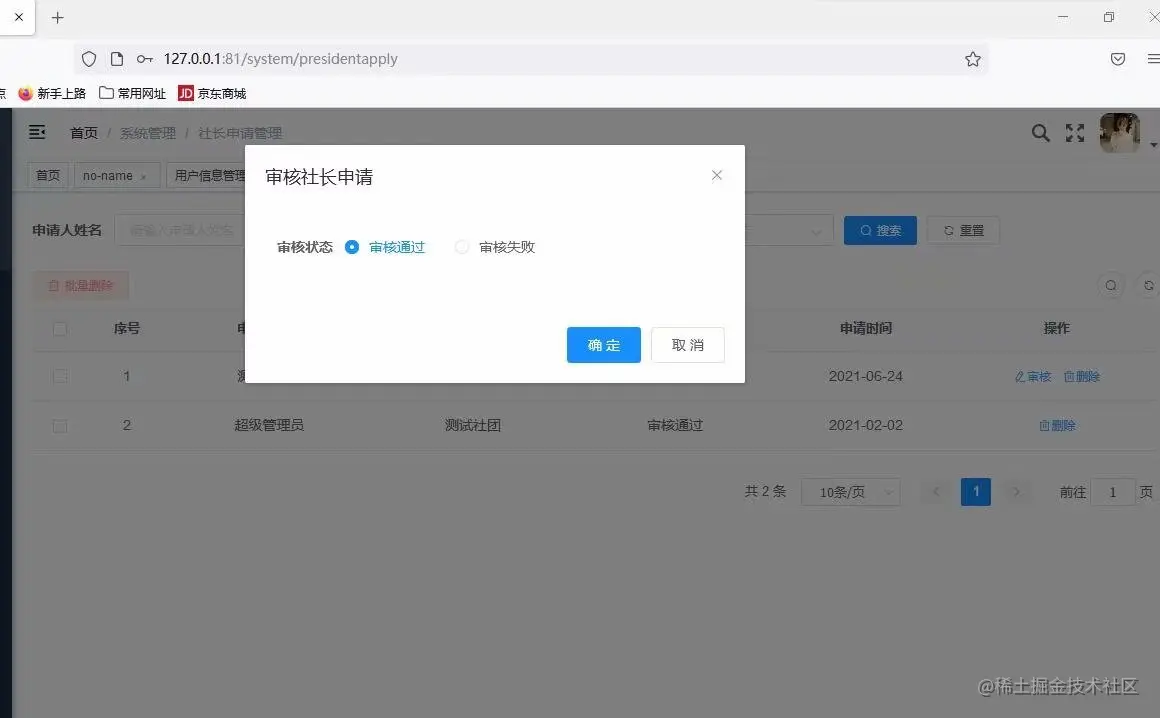Viewport: 1160px width, 718px height.
Task: Select the 审核失败 radio option
Action: coord(494,247)
